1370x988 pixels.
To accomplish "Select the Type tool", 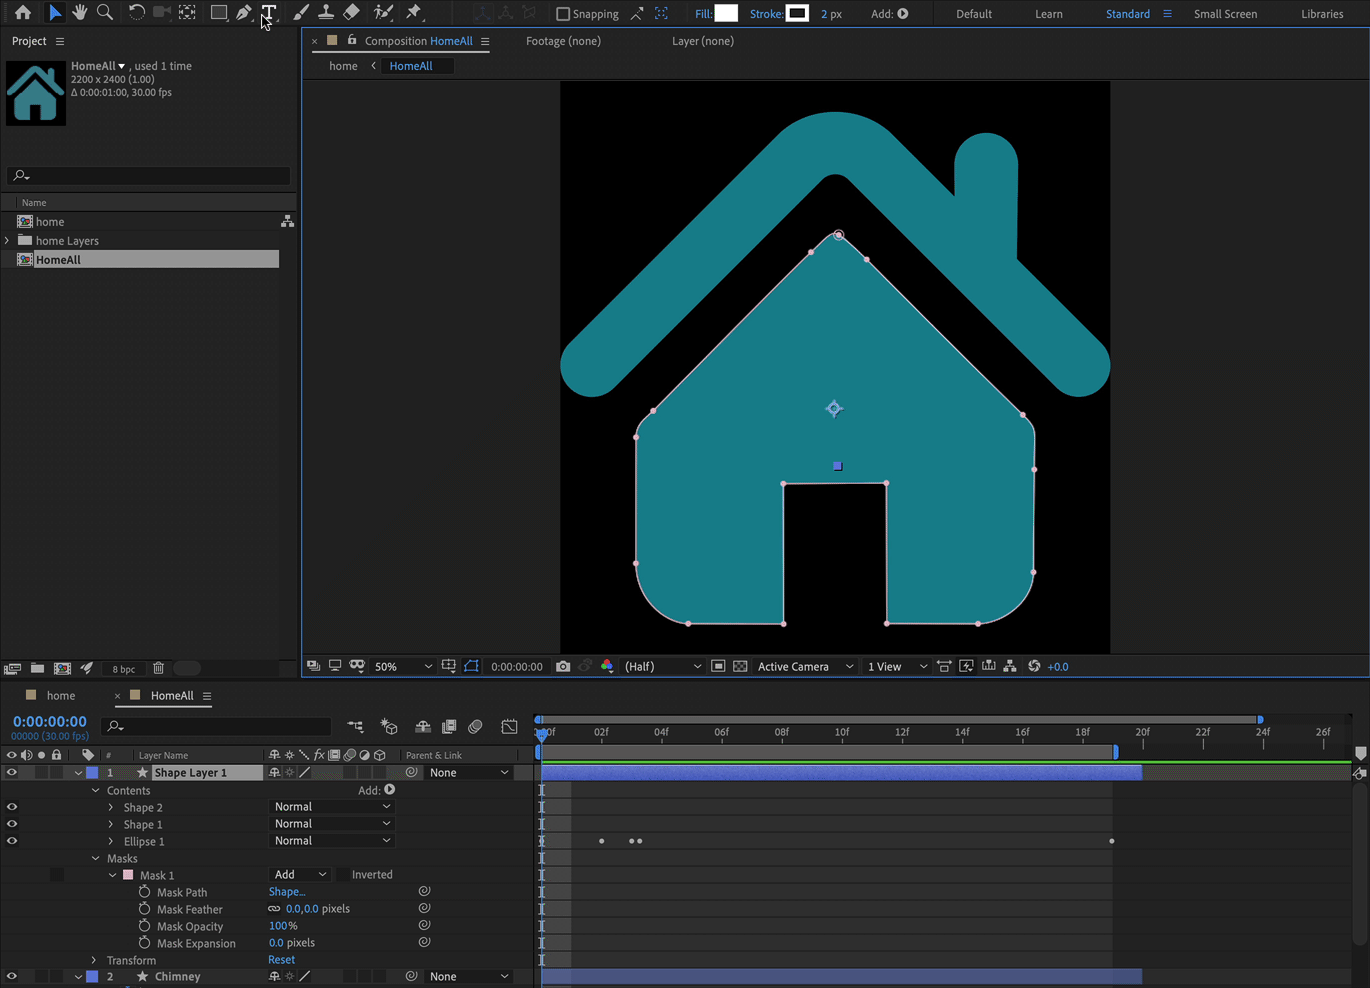I will 269,13.
